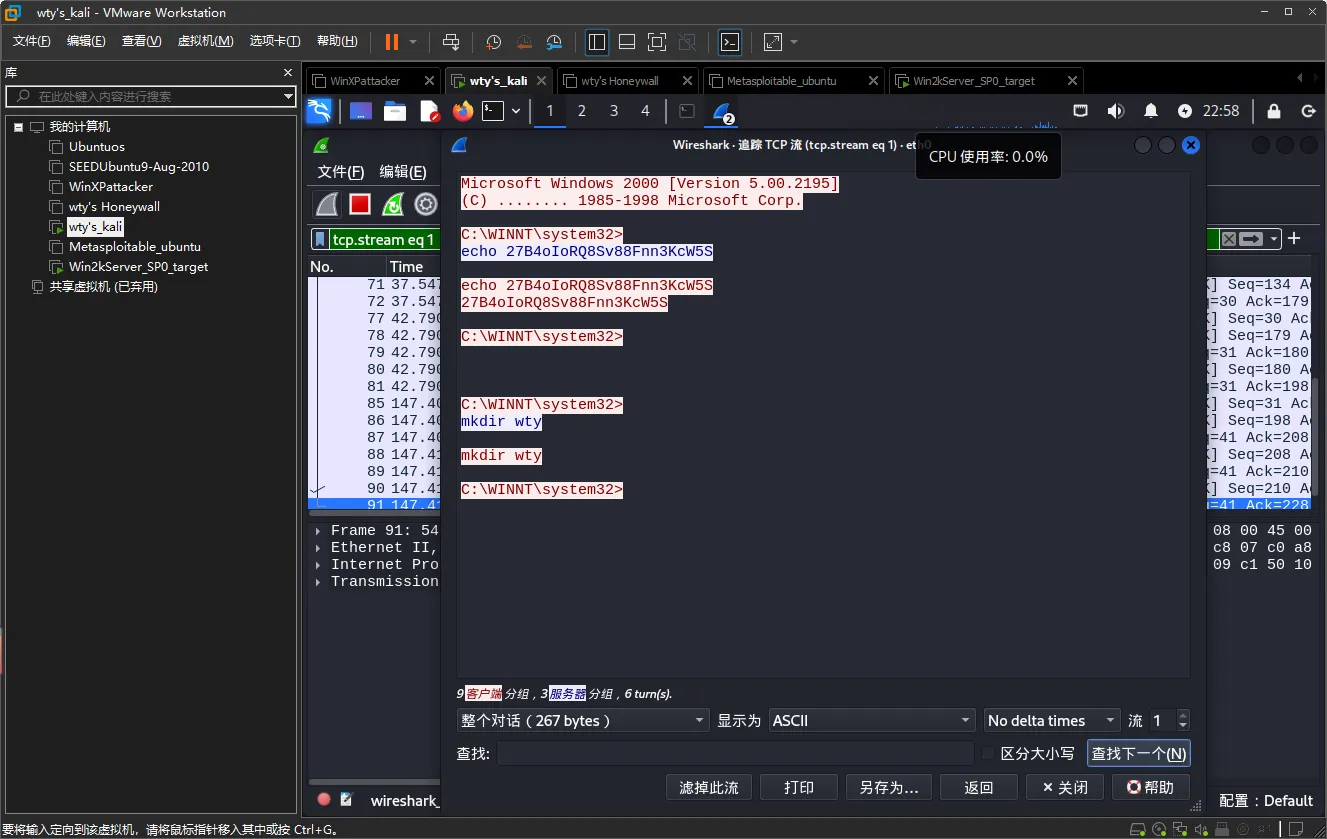Enter VMware full screen mode icon

(x=657, y=42)
